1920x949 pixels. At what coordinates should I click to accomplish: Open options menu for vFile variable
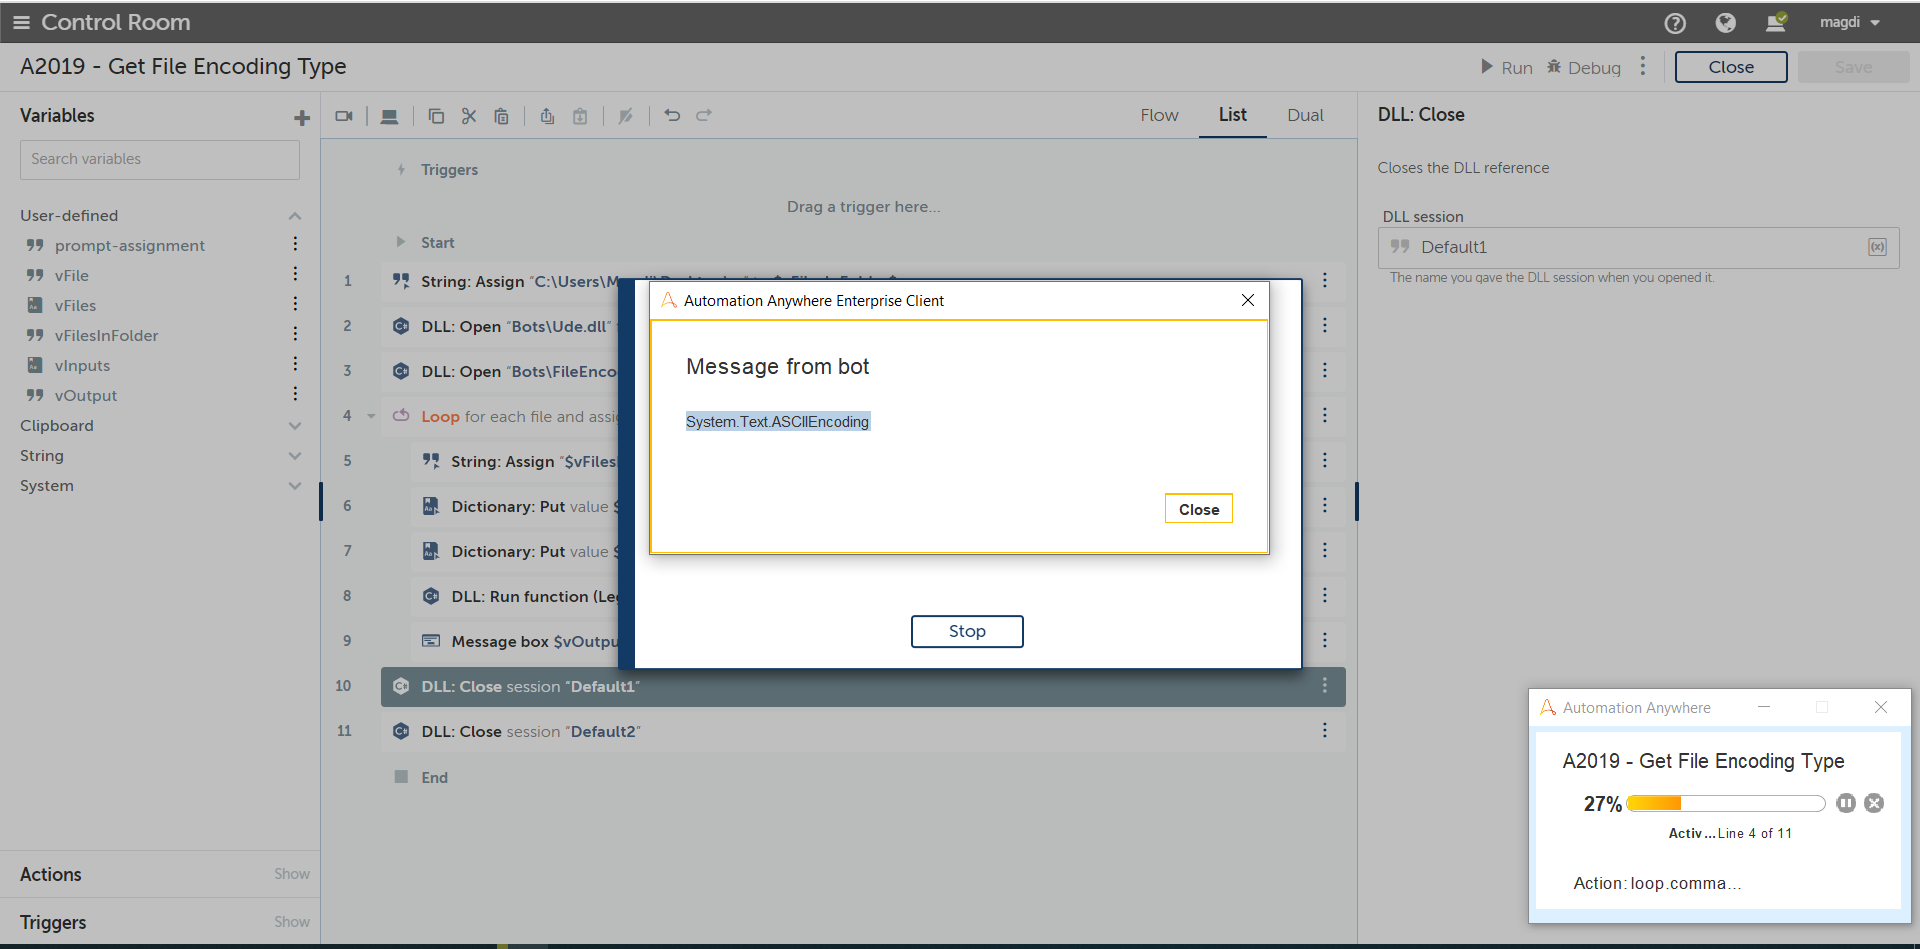coord(295,275)
